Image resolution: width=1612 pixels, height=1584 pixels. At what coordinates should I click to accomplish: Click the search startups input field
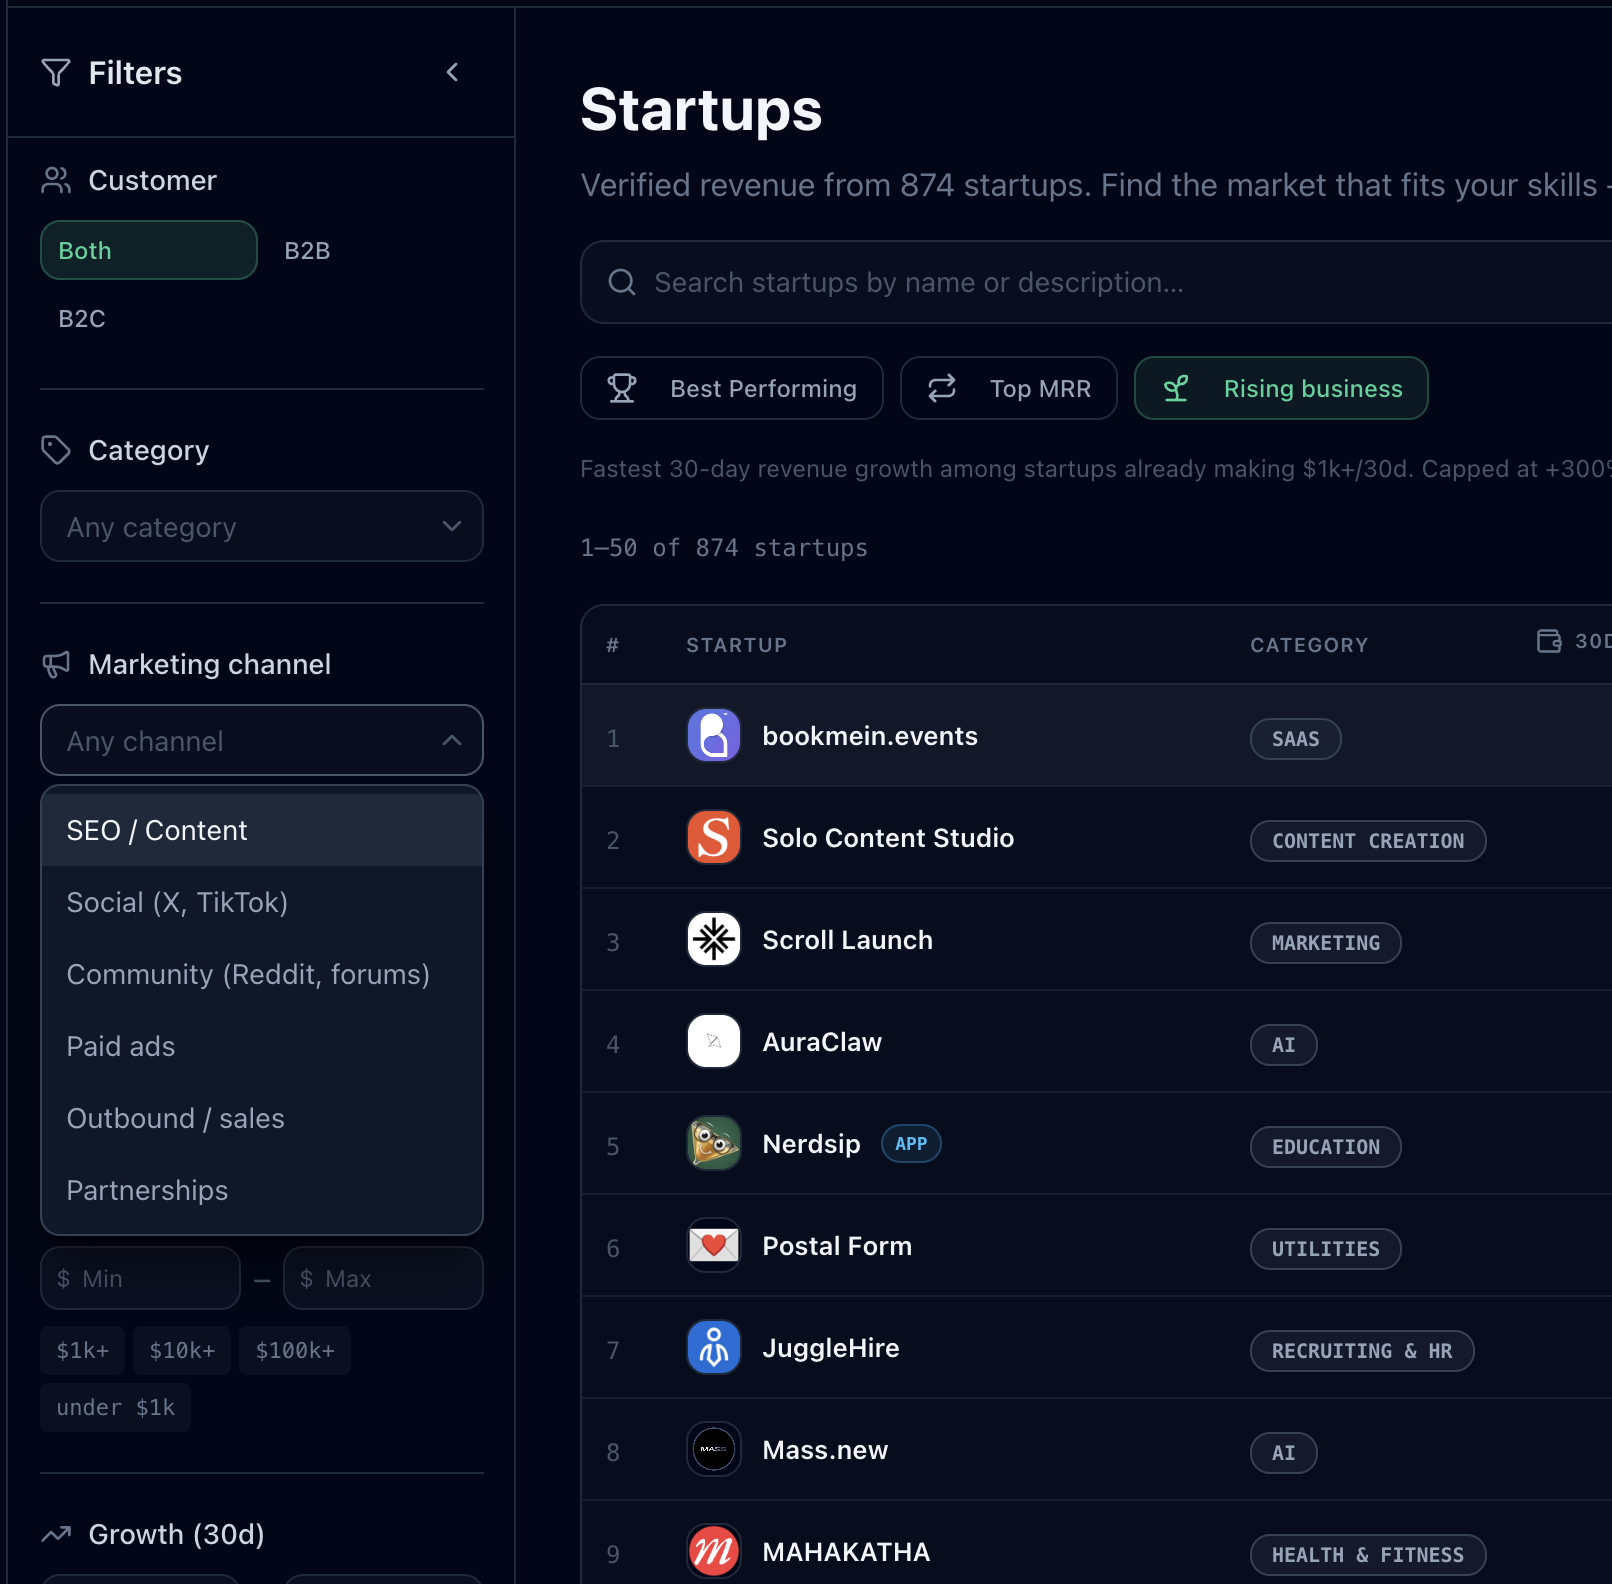(x=1096, y=282)
